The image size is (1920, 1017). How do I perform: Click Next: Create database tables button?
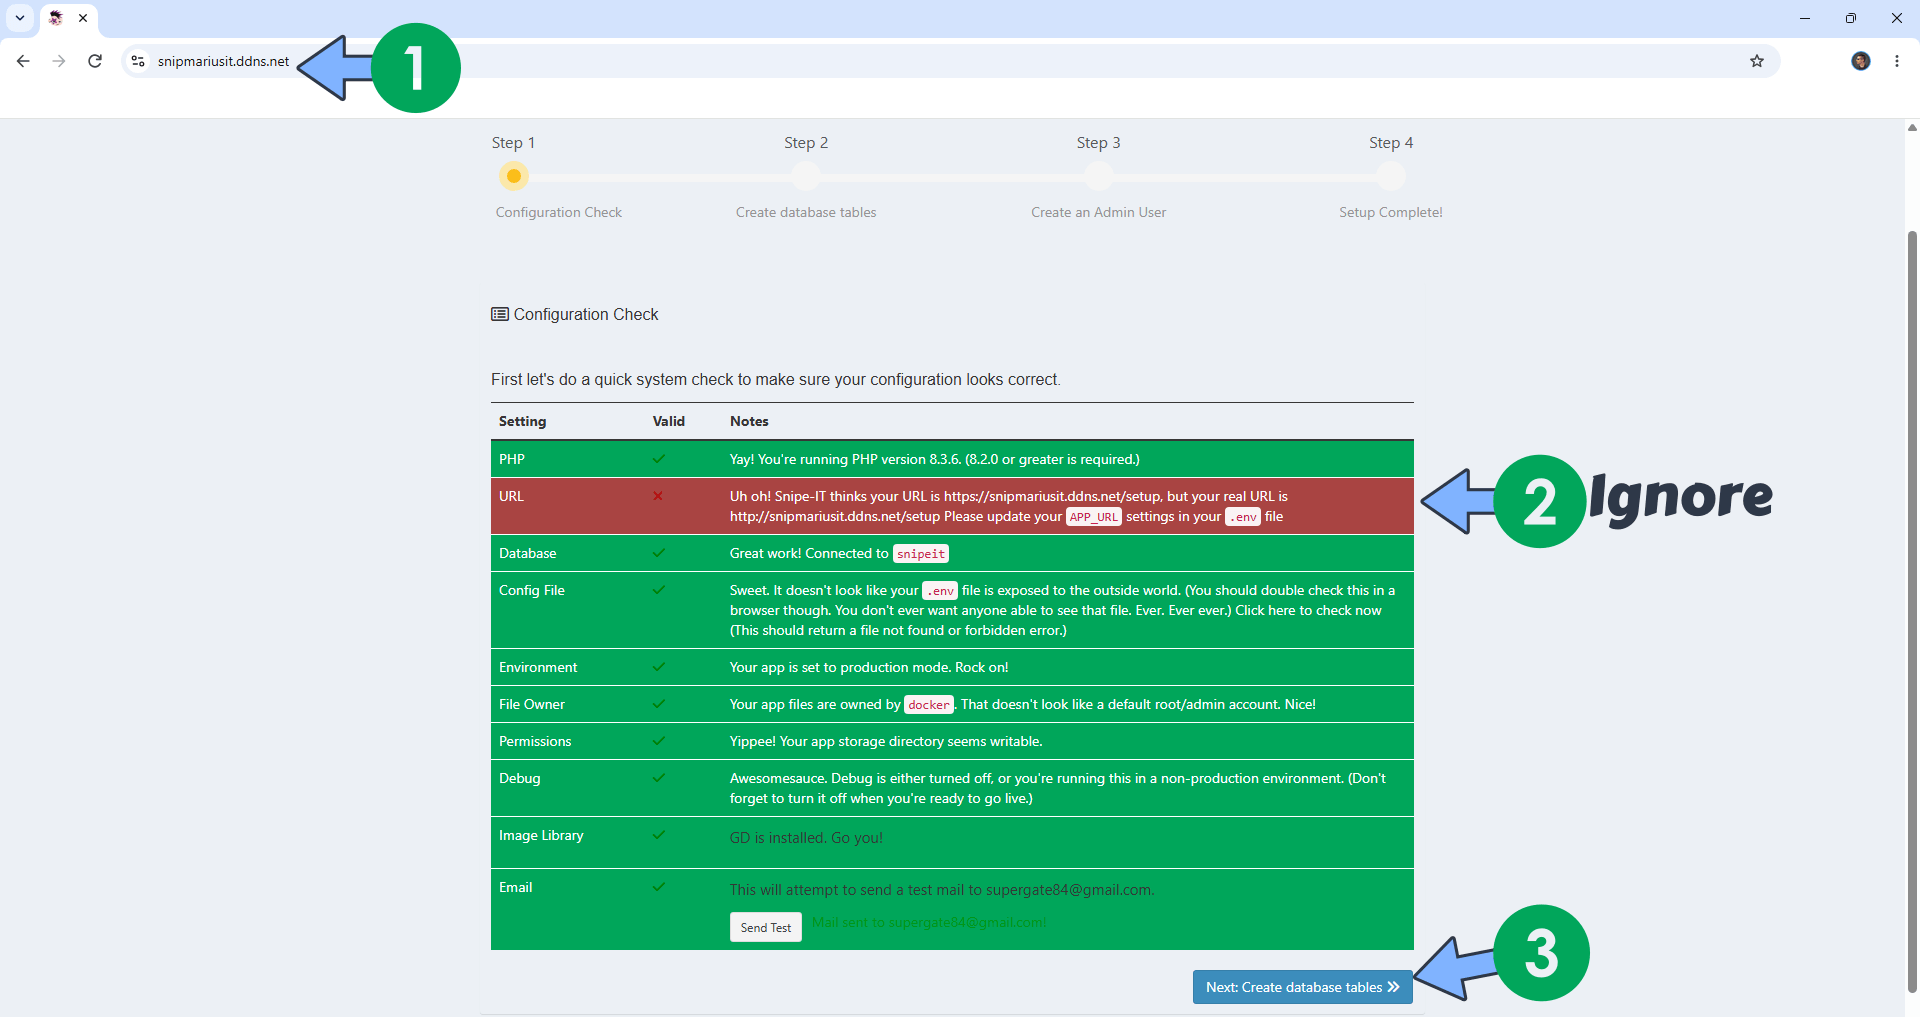pos(1302,987)
